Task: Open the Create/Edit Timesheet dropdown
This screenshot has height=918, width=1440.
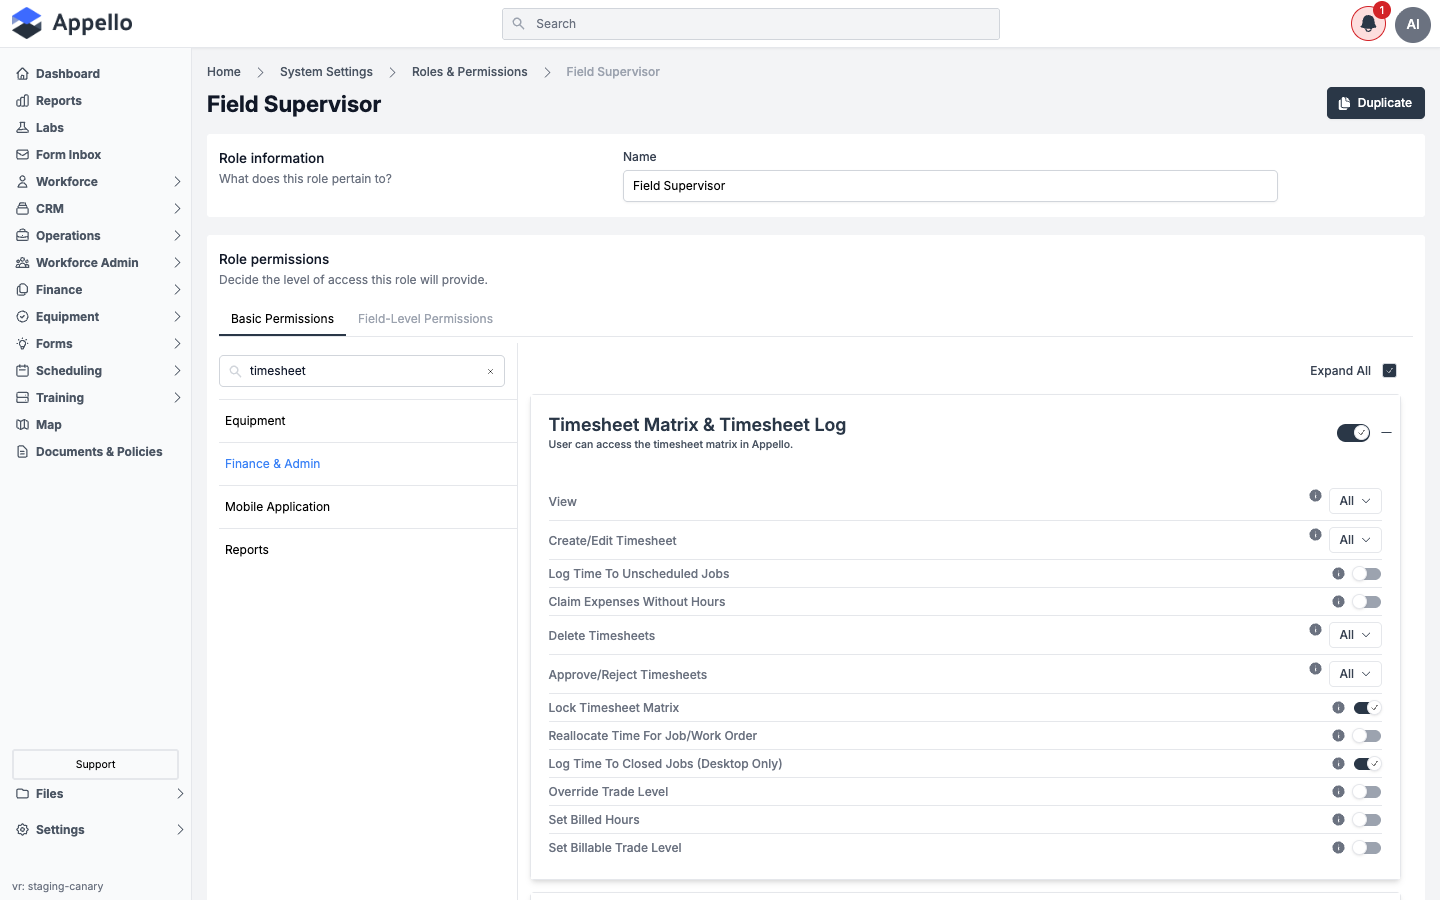Action: [1355, 540]
